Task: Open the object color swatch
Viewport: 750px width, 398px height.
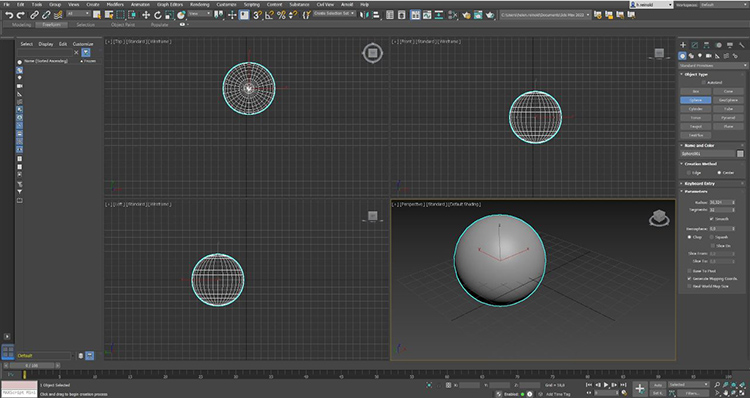Action: 740,154
